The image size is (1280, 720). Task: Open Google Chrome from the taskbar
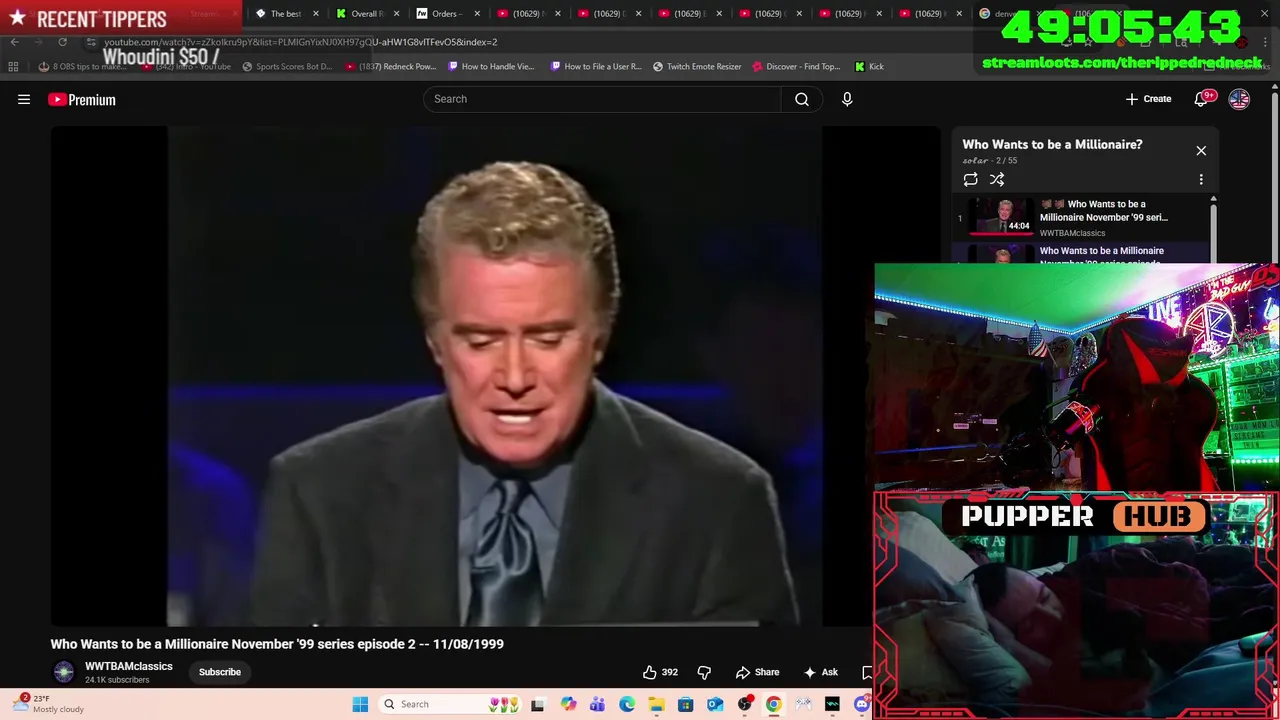tap(774, 704)
